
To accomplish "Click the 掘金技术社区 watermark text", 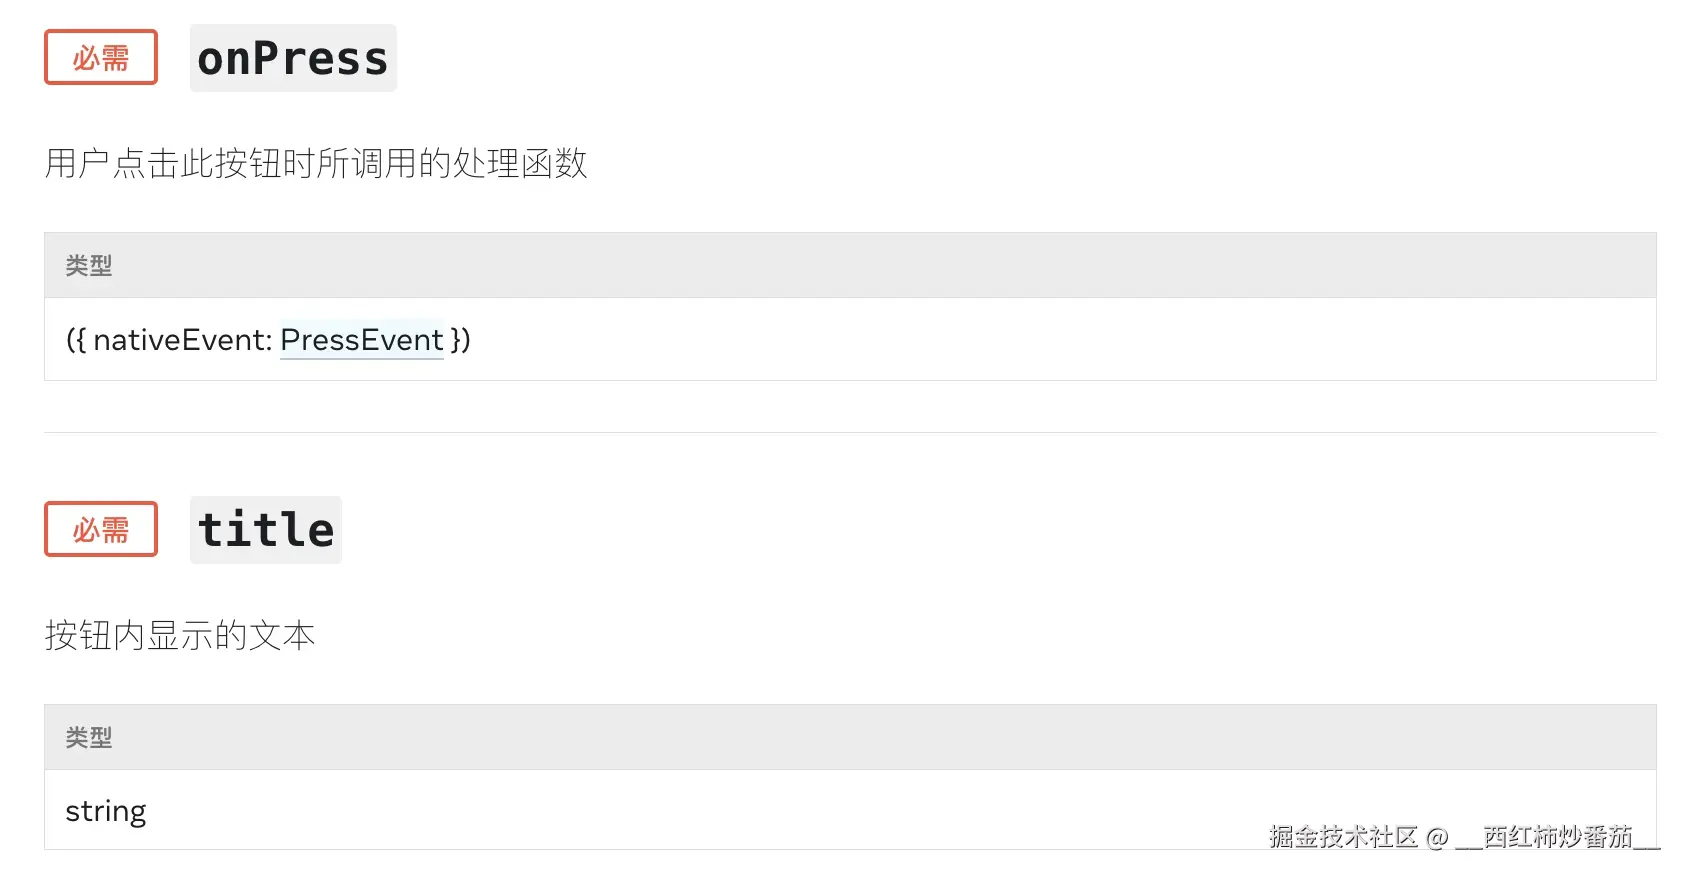I will coord(1344,836).
